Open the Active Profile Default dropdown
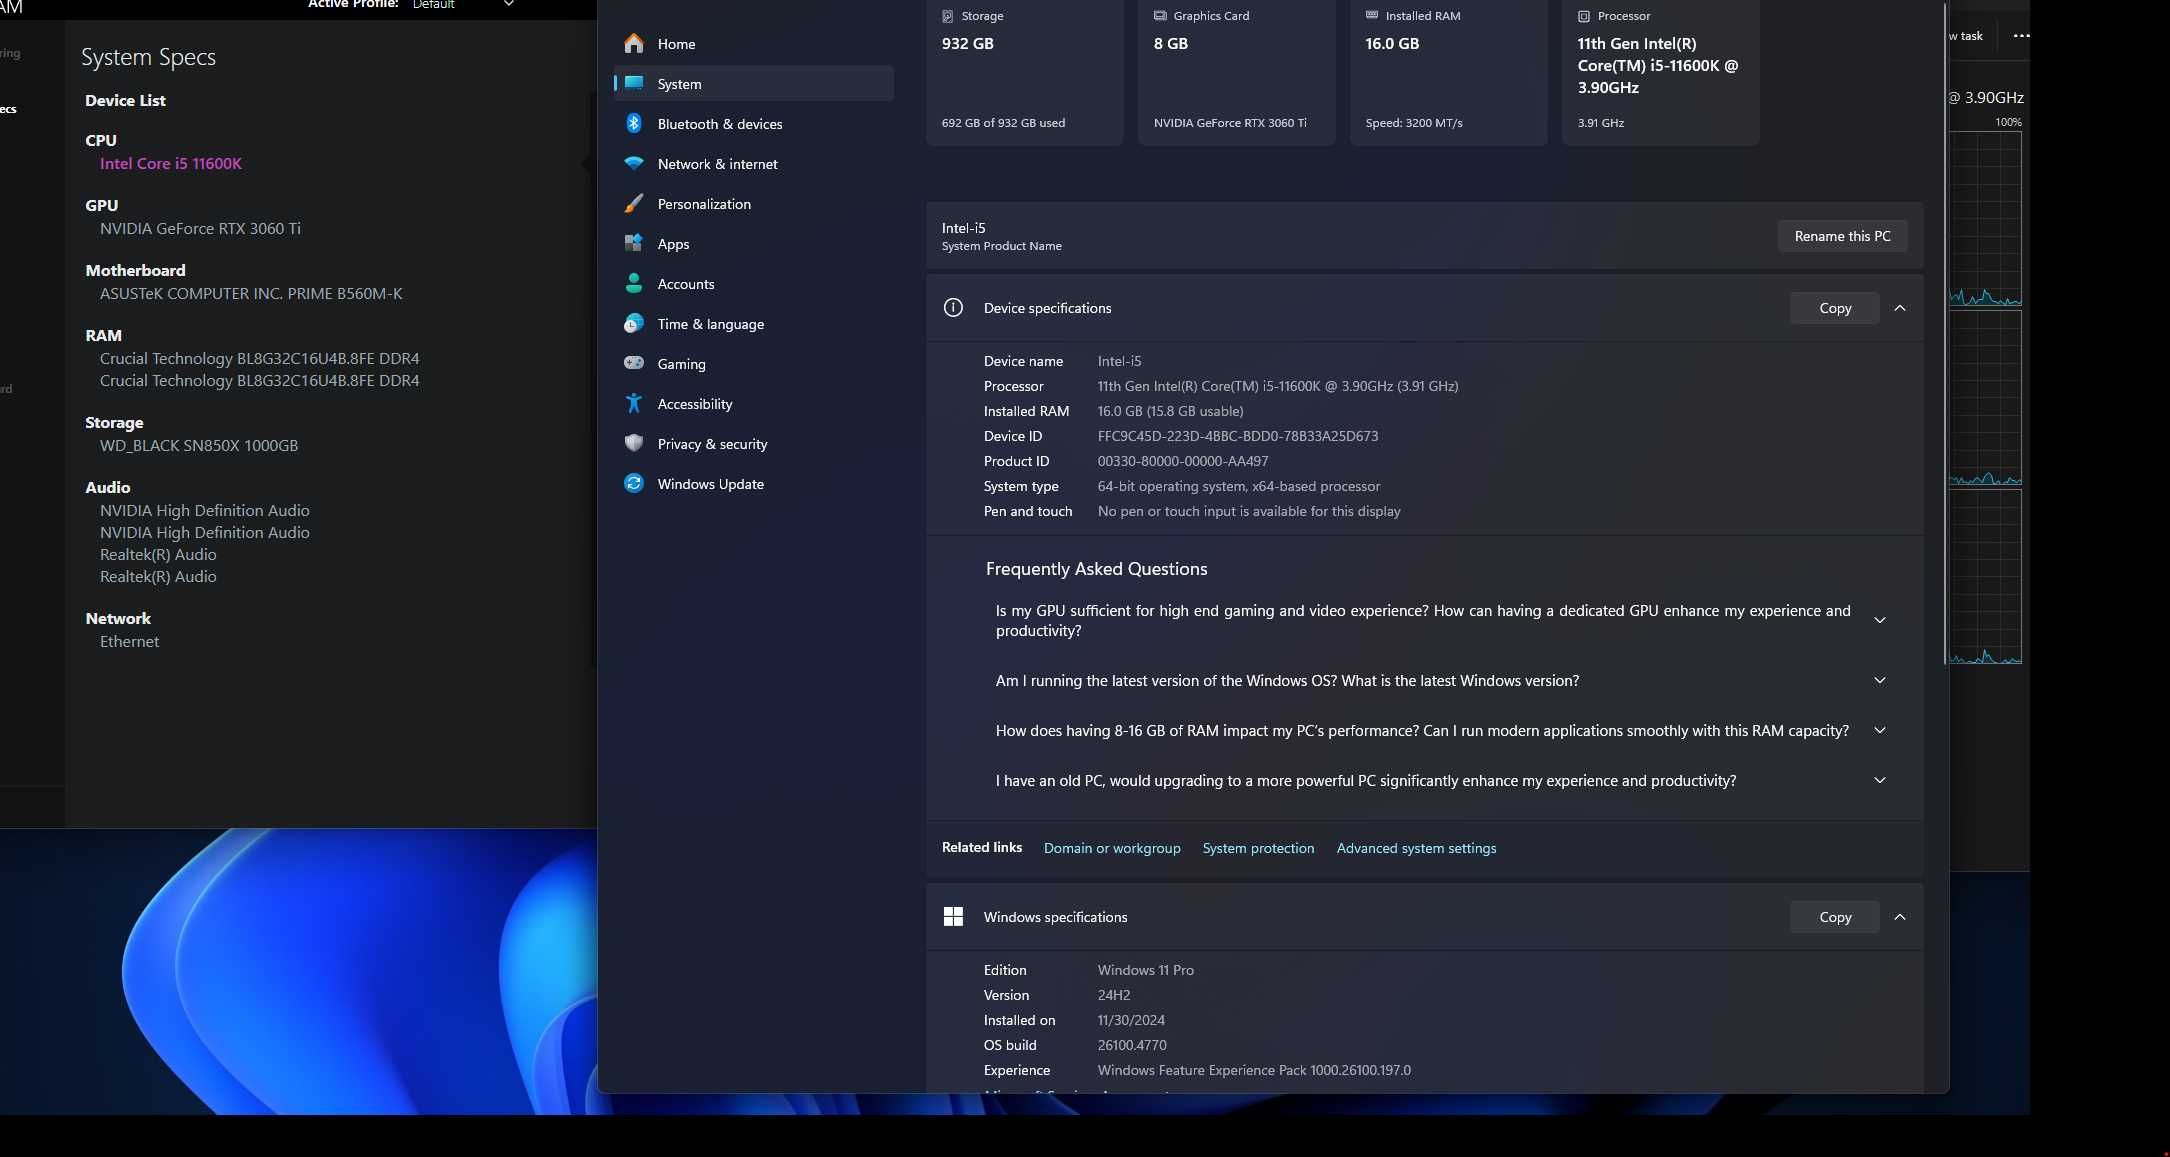 tap(463, 5)
